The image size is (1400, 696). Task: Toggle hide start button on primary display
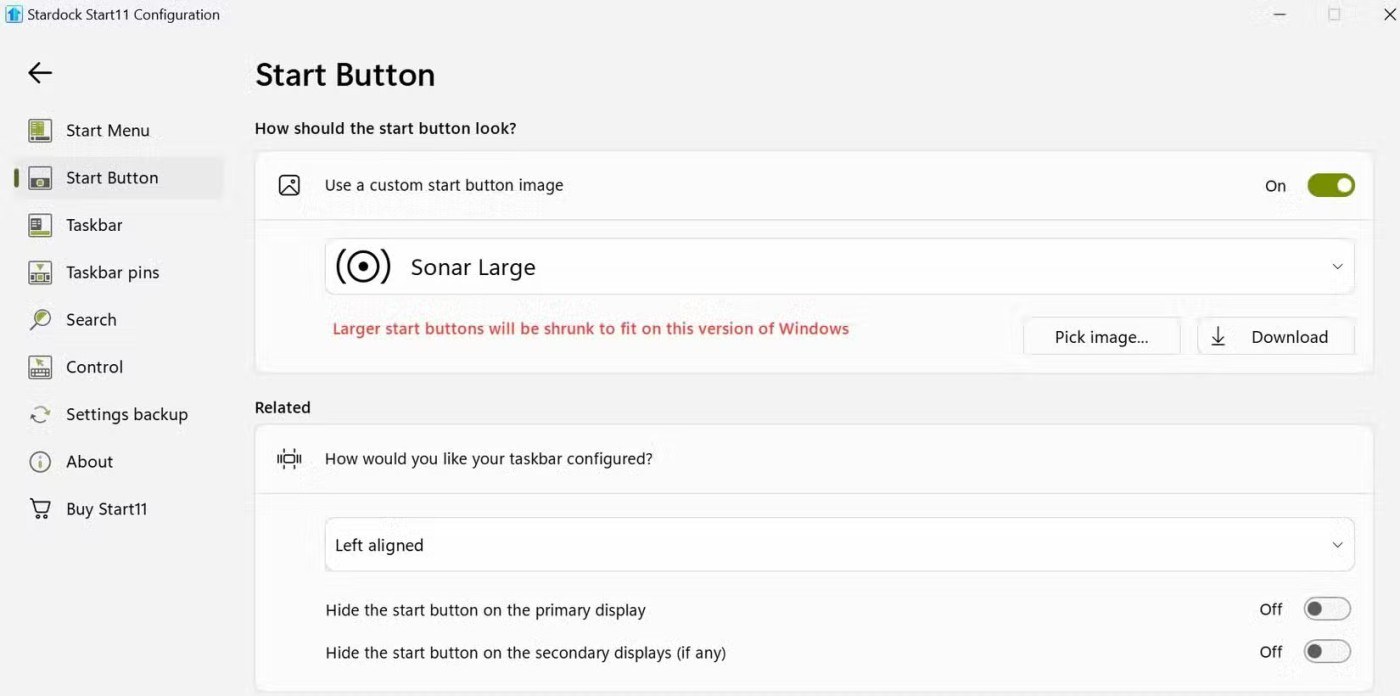point(1327,609)
